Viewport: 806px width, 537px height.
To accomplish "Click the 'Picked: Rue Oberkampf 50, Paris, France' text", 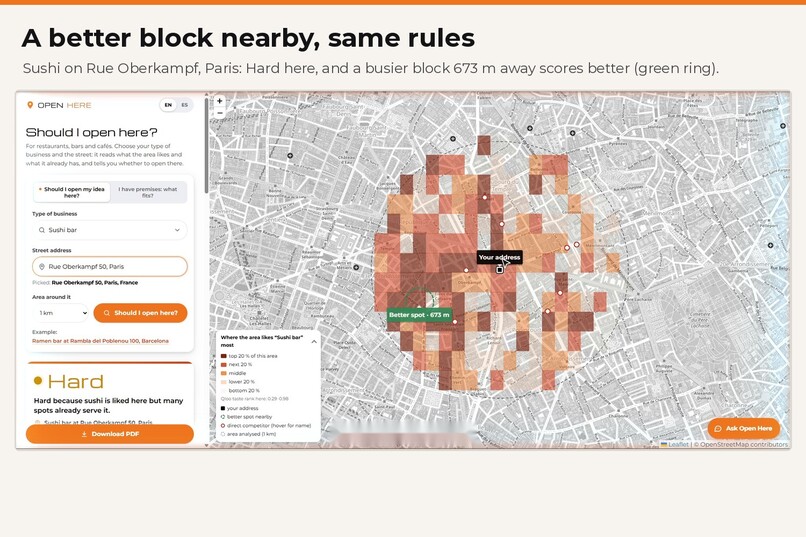I will 85,283.
